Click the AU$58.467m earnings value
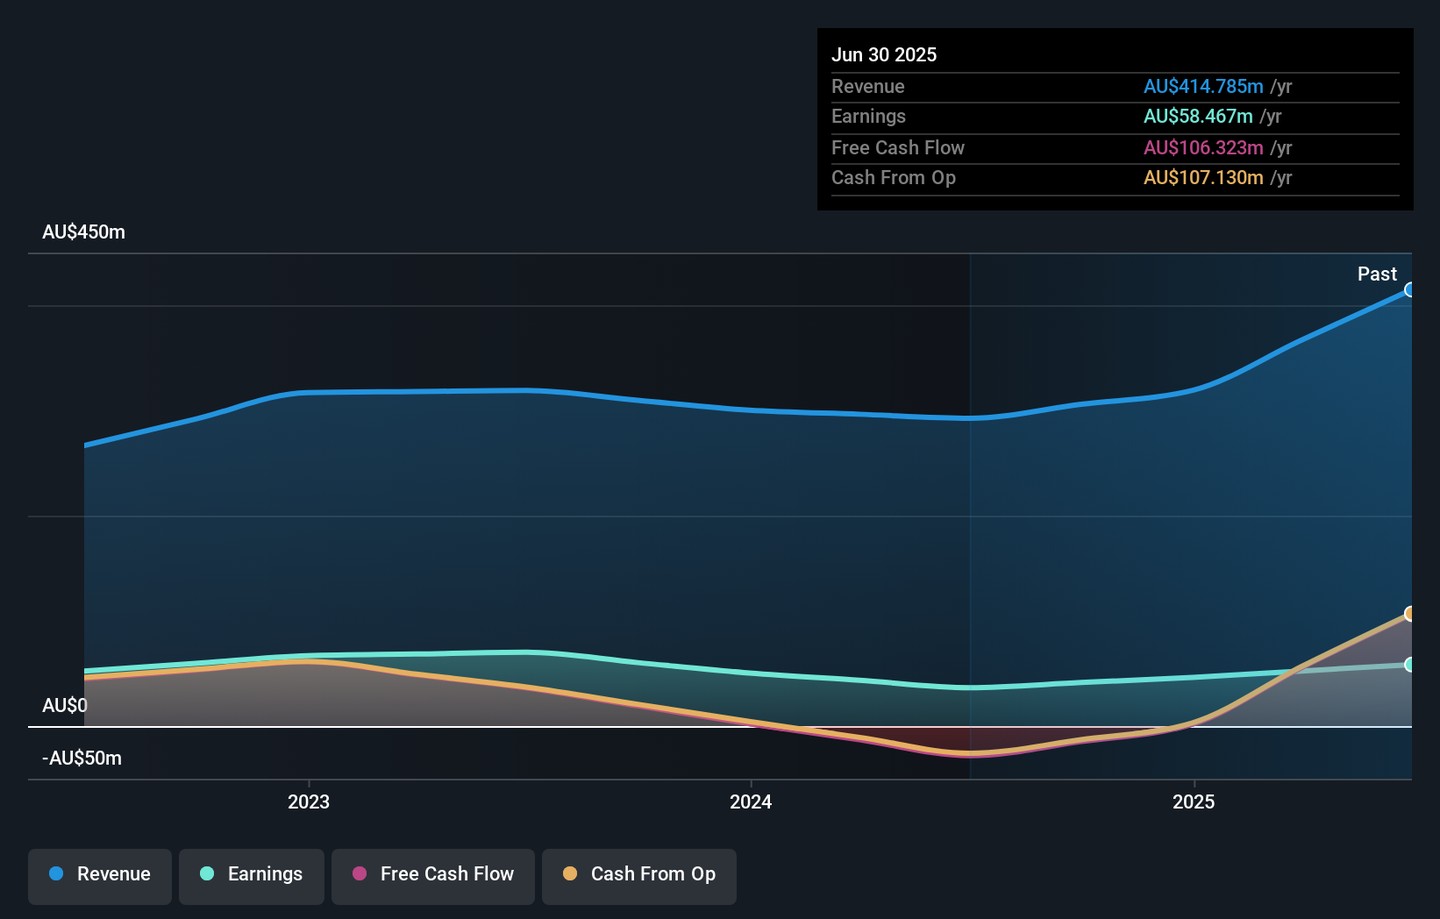 coord(1198,117)
